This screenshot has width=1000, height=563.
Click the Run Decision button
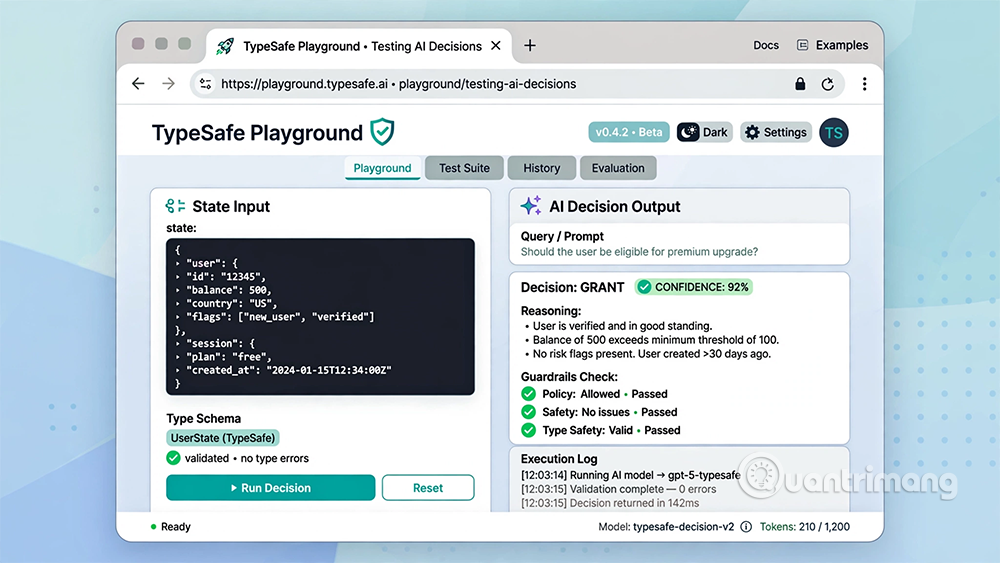pyautogui.click(x=270, y=487)
